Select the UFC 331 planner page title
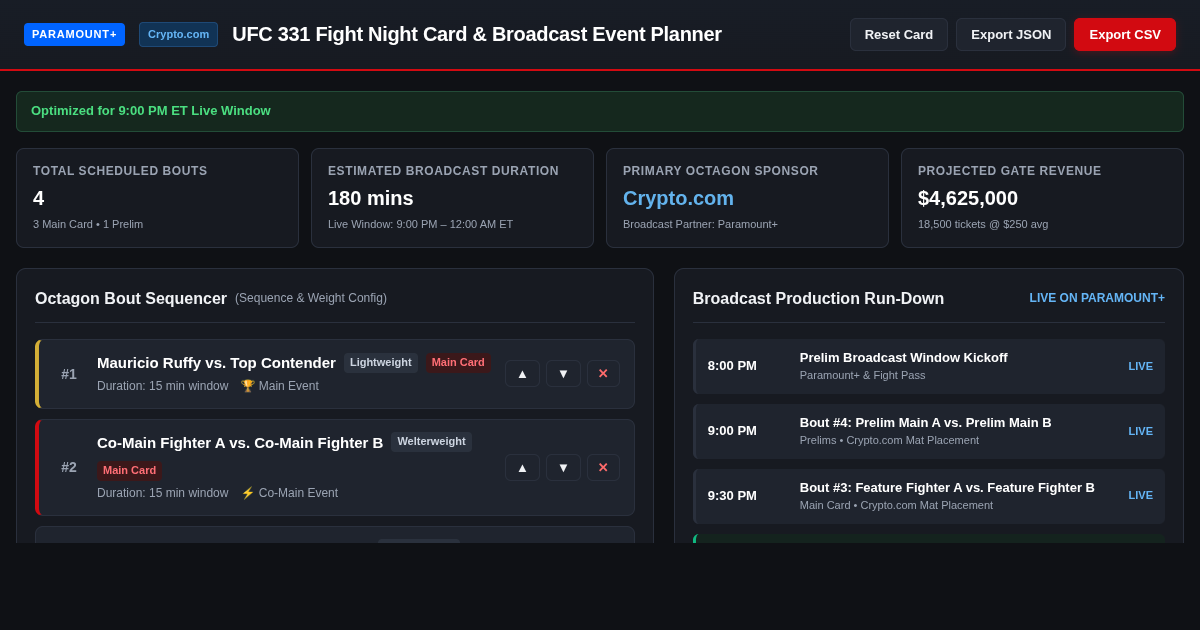The width and height of the screenshot is (1200, 630). (477, 34)
